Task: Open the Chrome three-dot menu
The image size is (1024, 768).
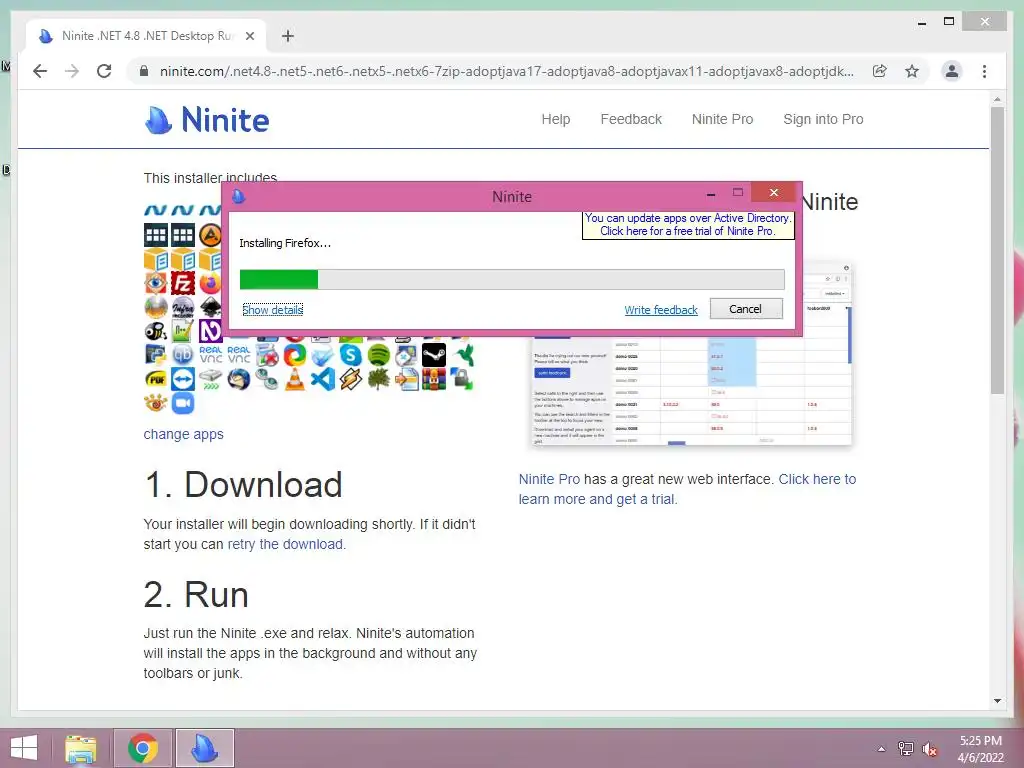Action: point(985,71)
